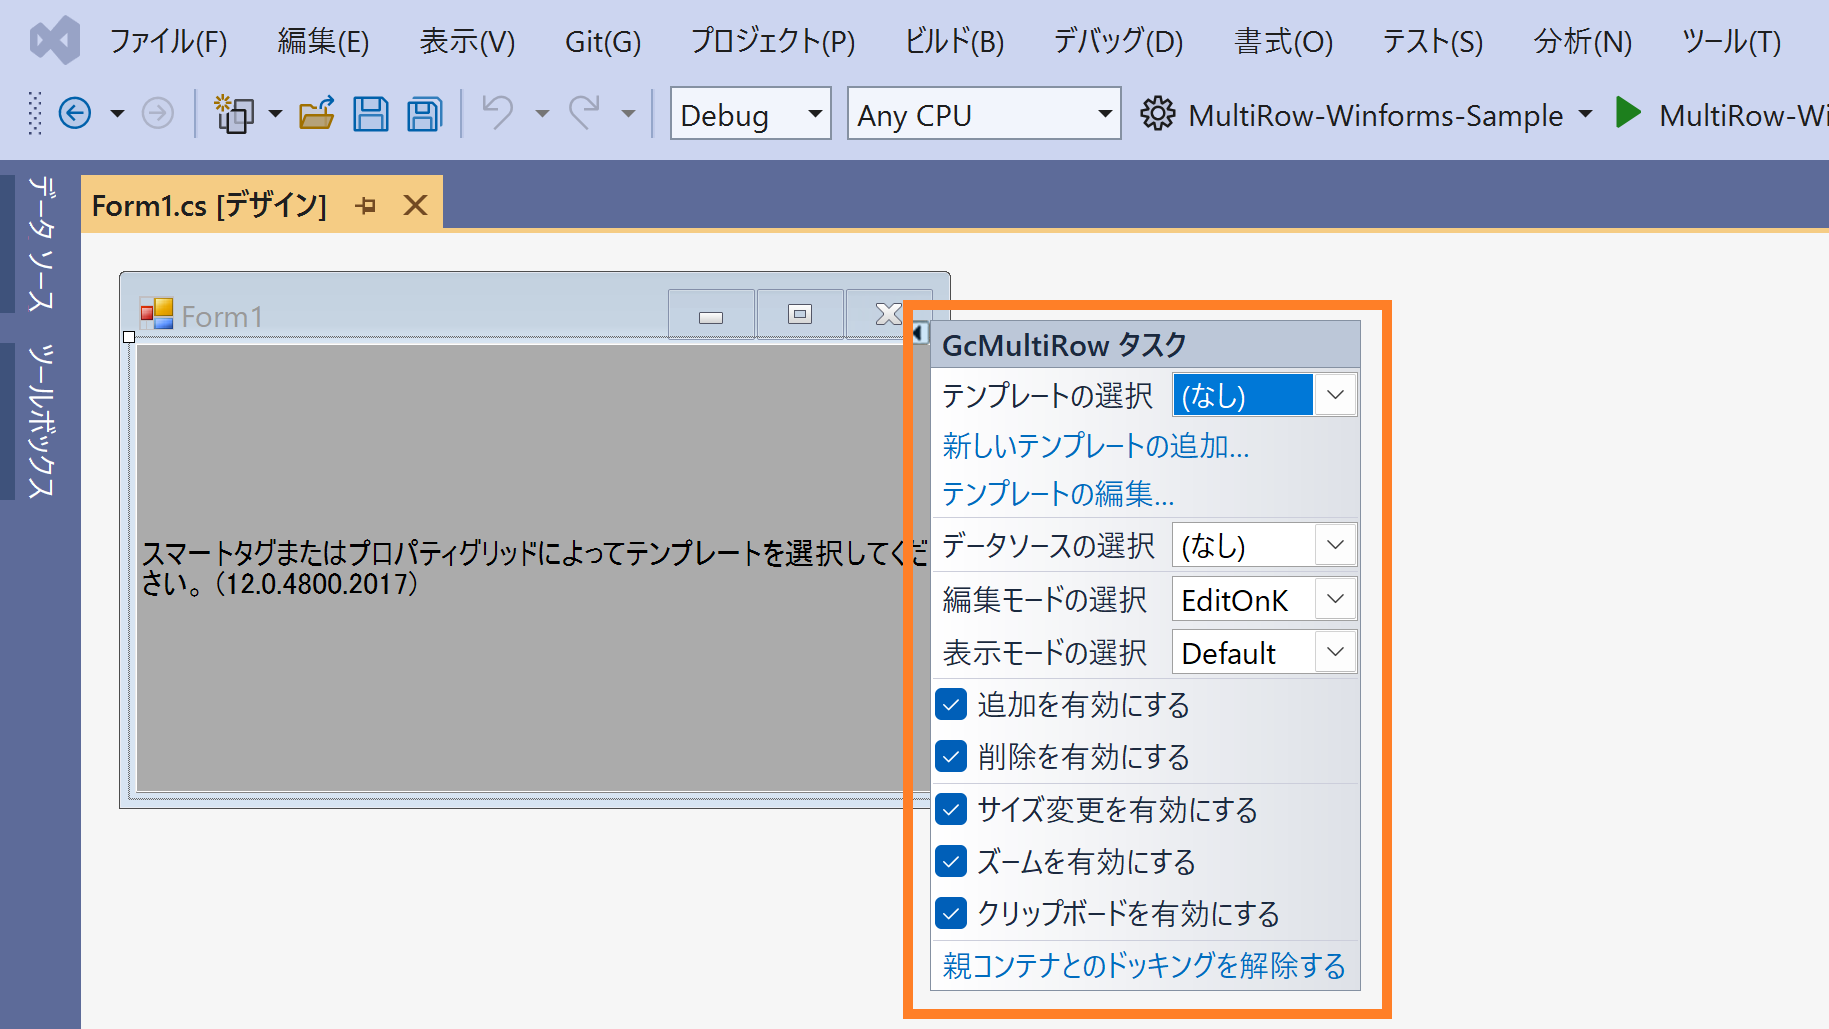
Task: Expand the new project dropdown arrow
Action: coord(275,114)
